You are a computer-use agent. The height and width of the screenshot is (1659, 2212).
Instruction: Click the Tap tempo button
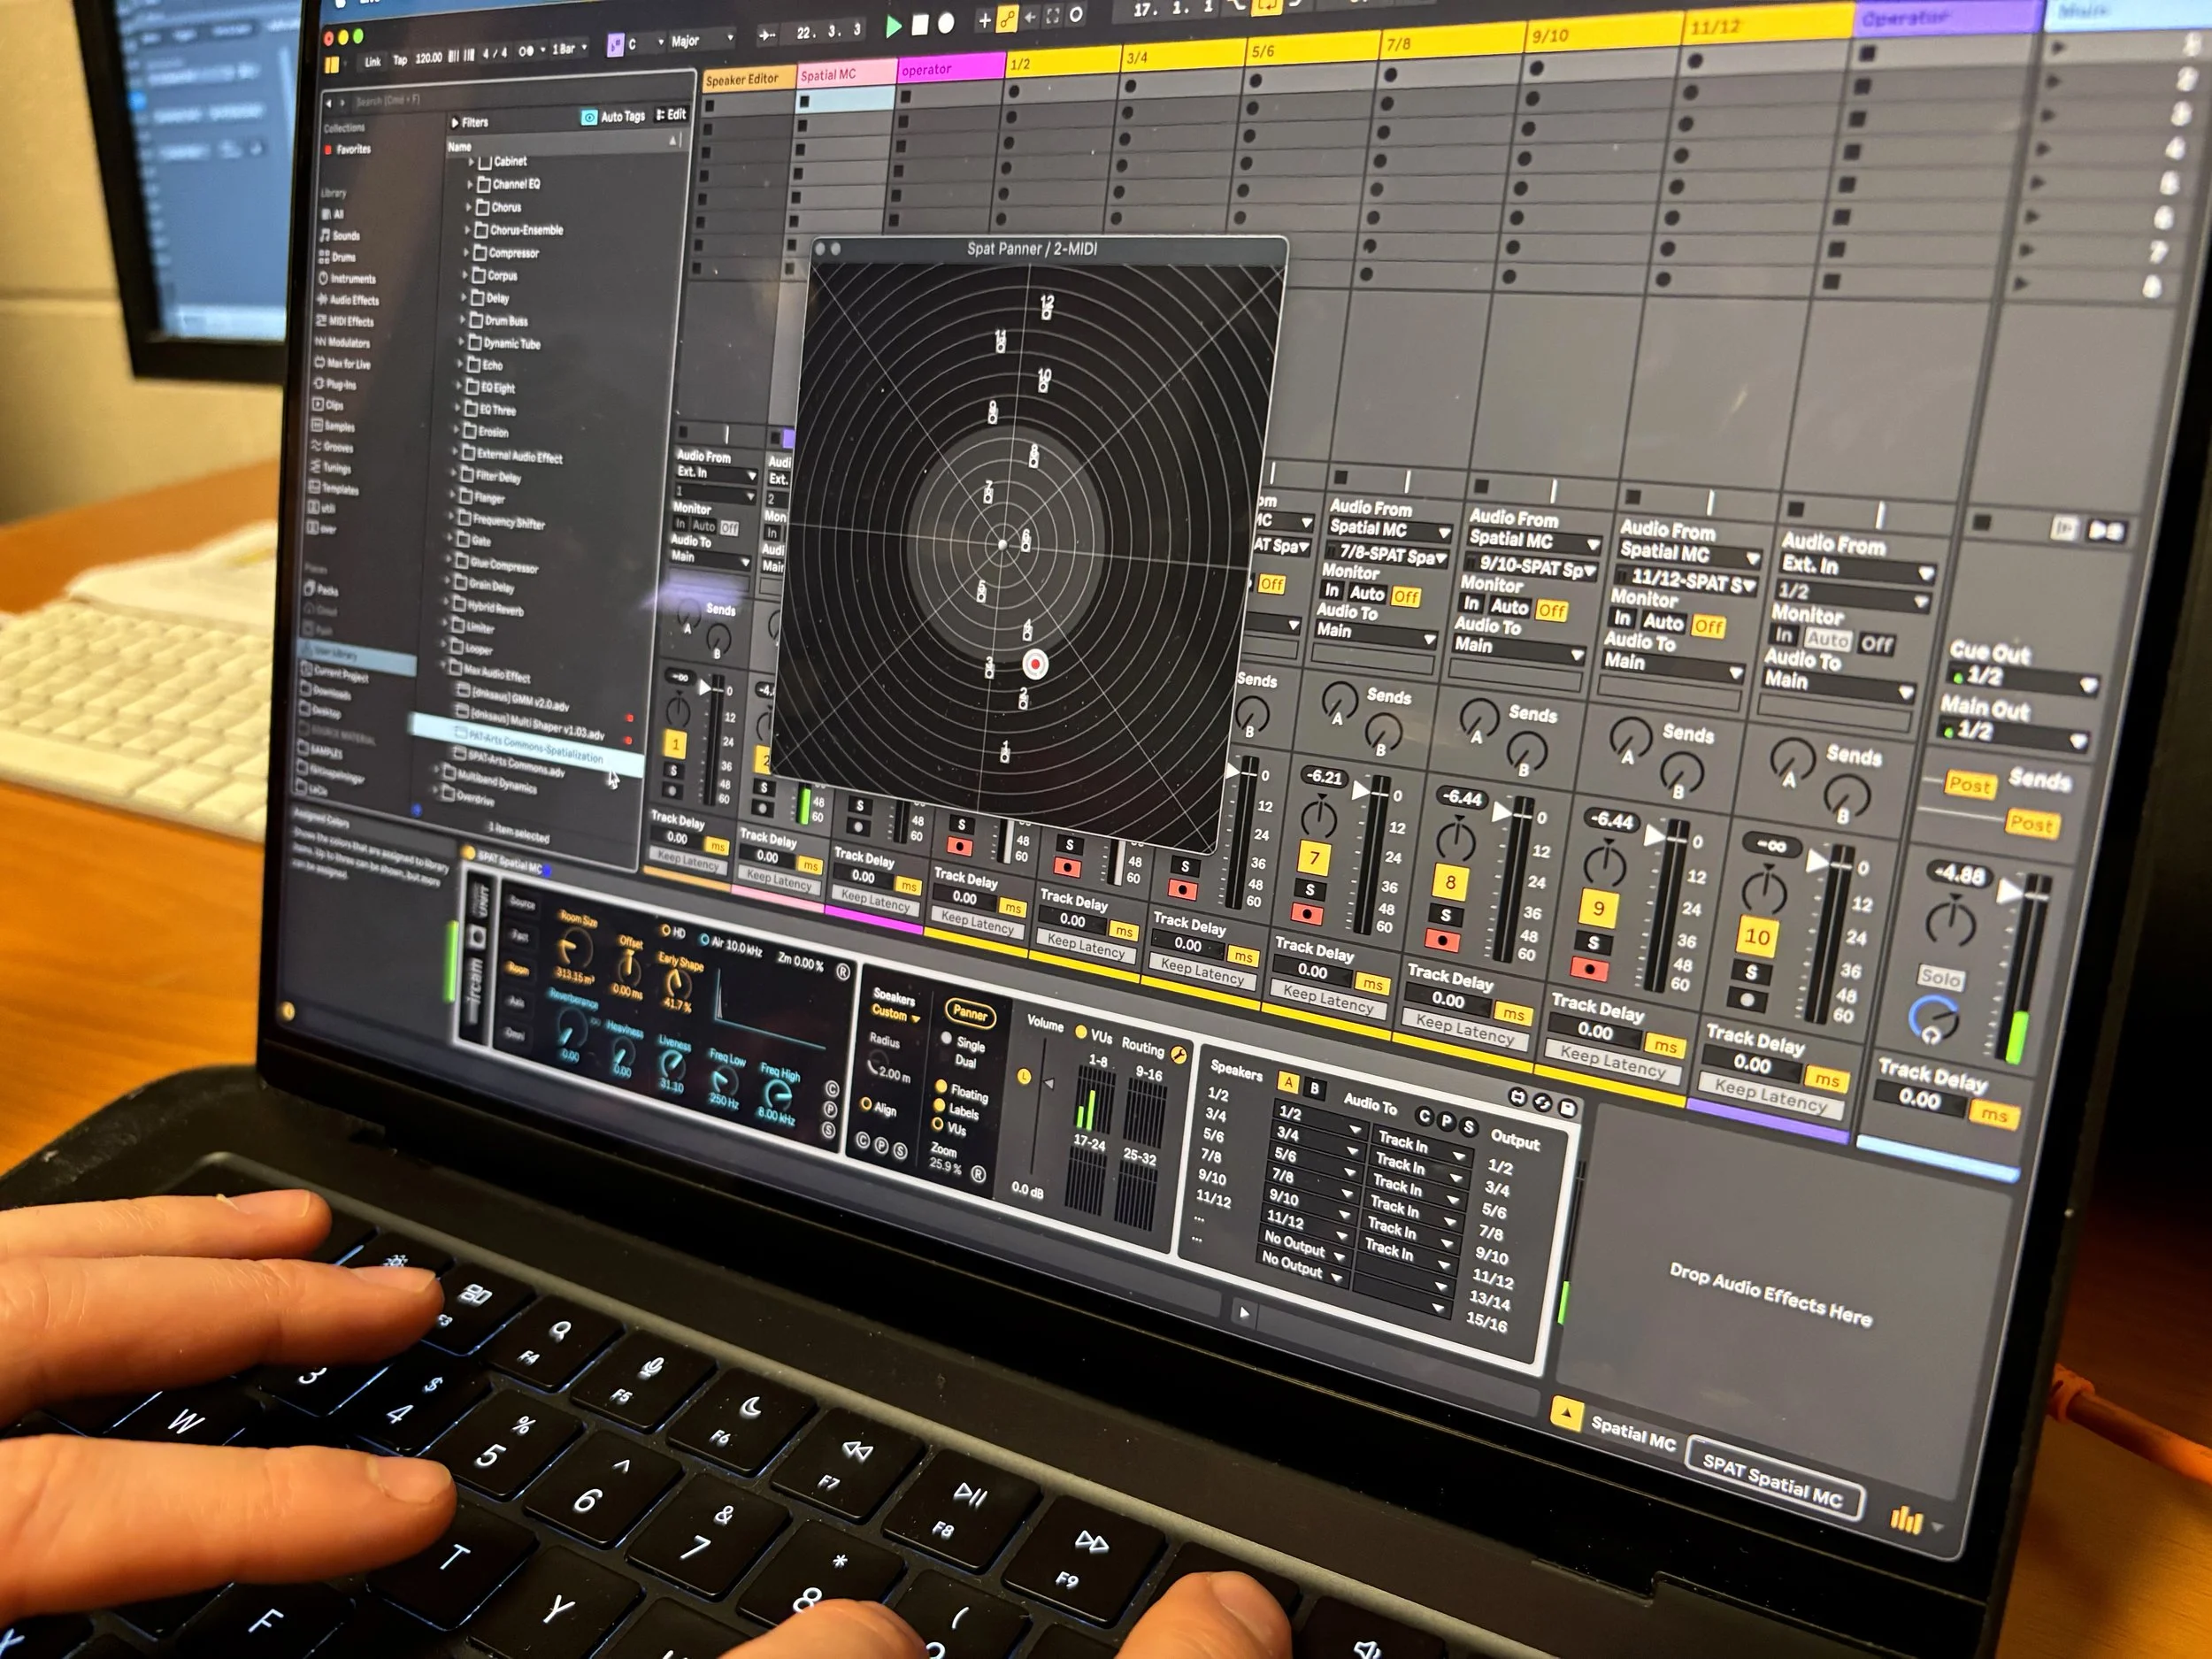pos(400,60)
